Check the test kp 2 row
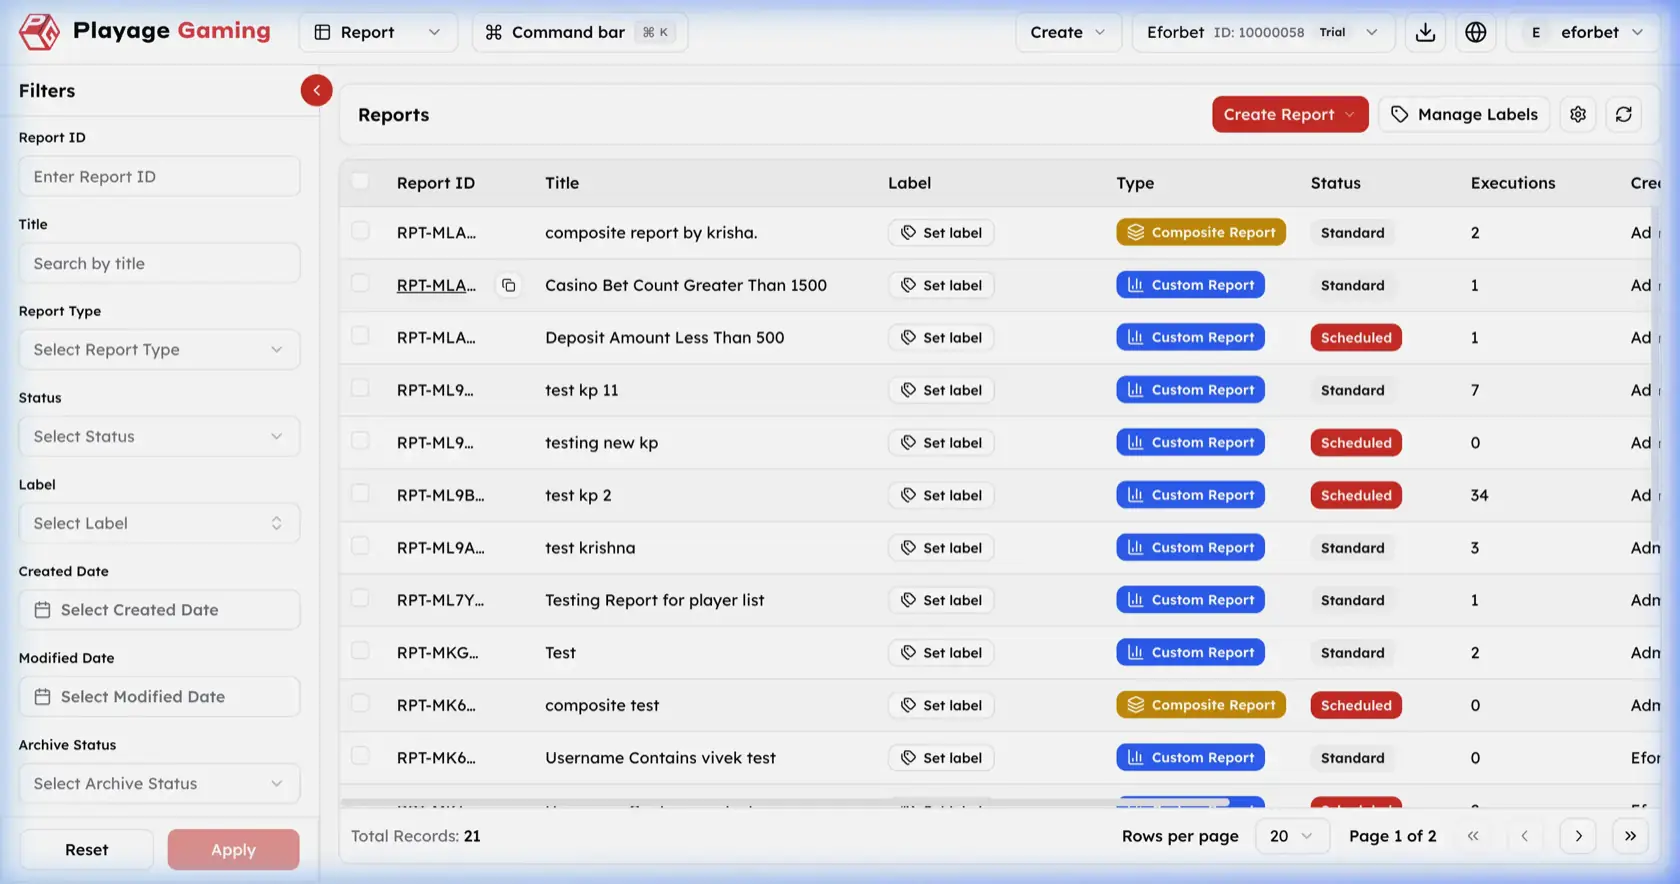This screenshot has height=884, width=1680. tap(360, 493)
